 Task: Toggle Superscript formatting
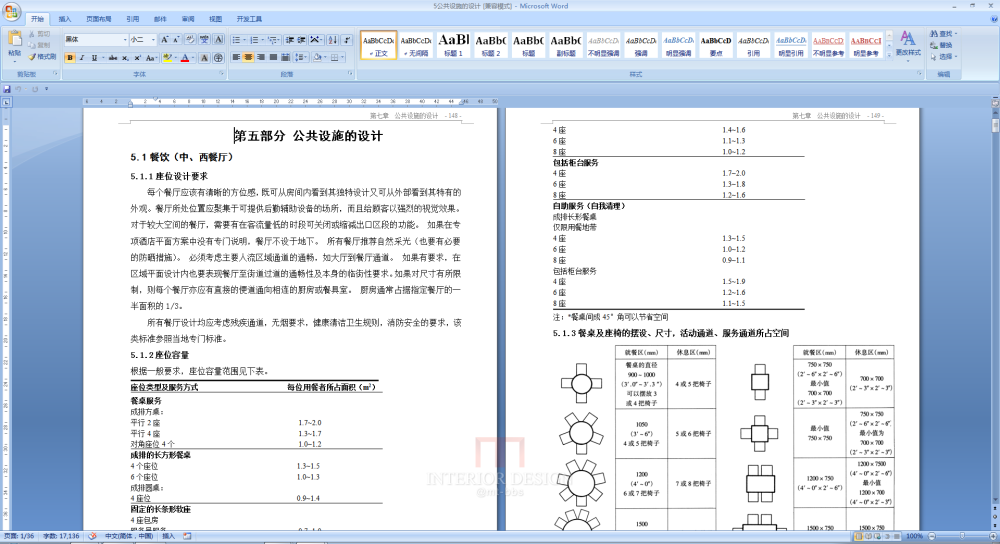pos(137,58)
